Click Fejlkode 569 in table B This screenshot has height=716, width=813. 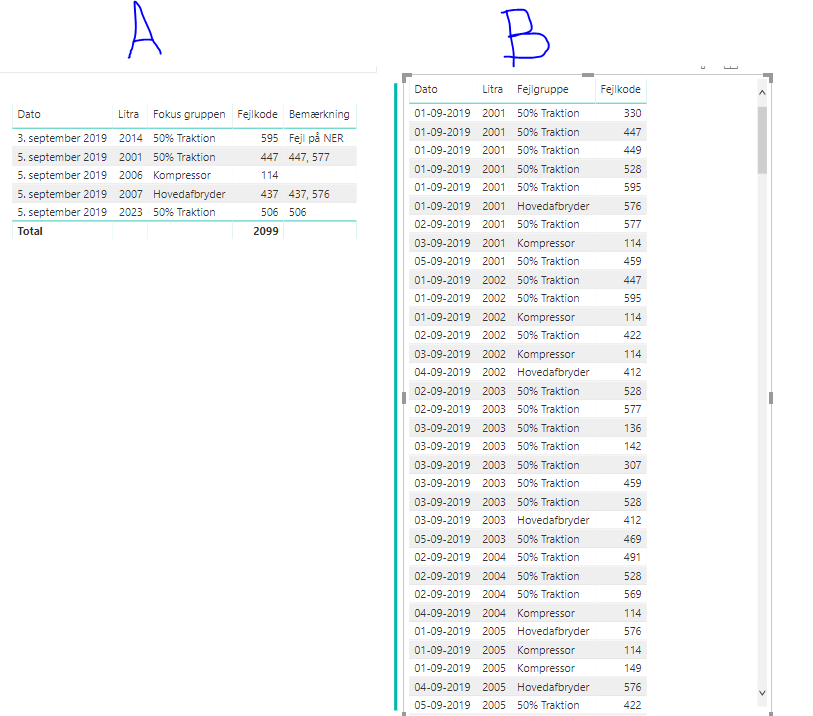pyautogui.click(x=633, y=594)
